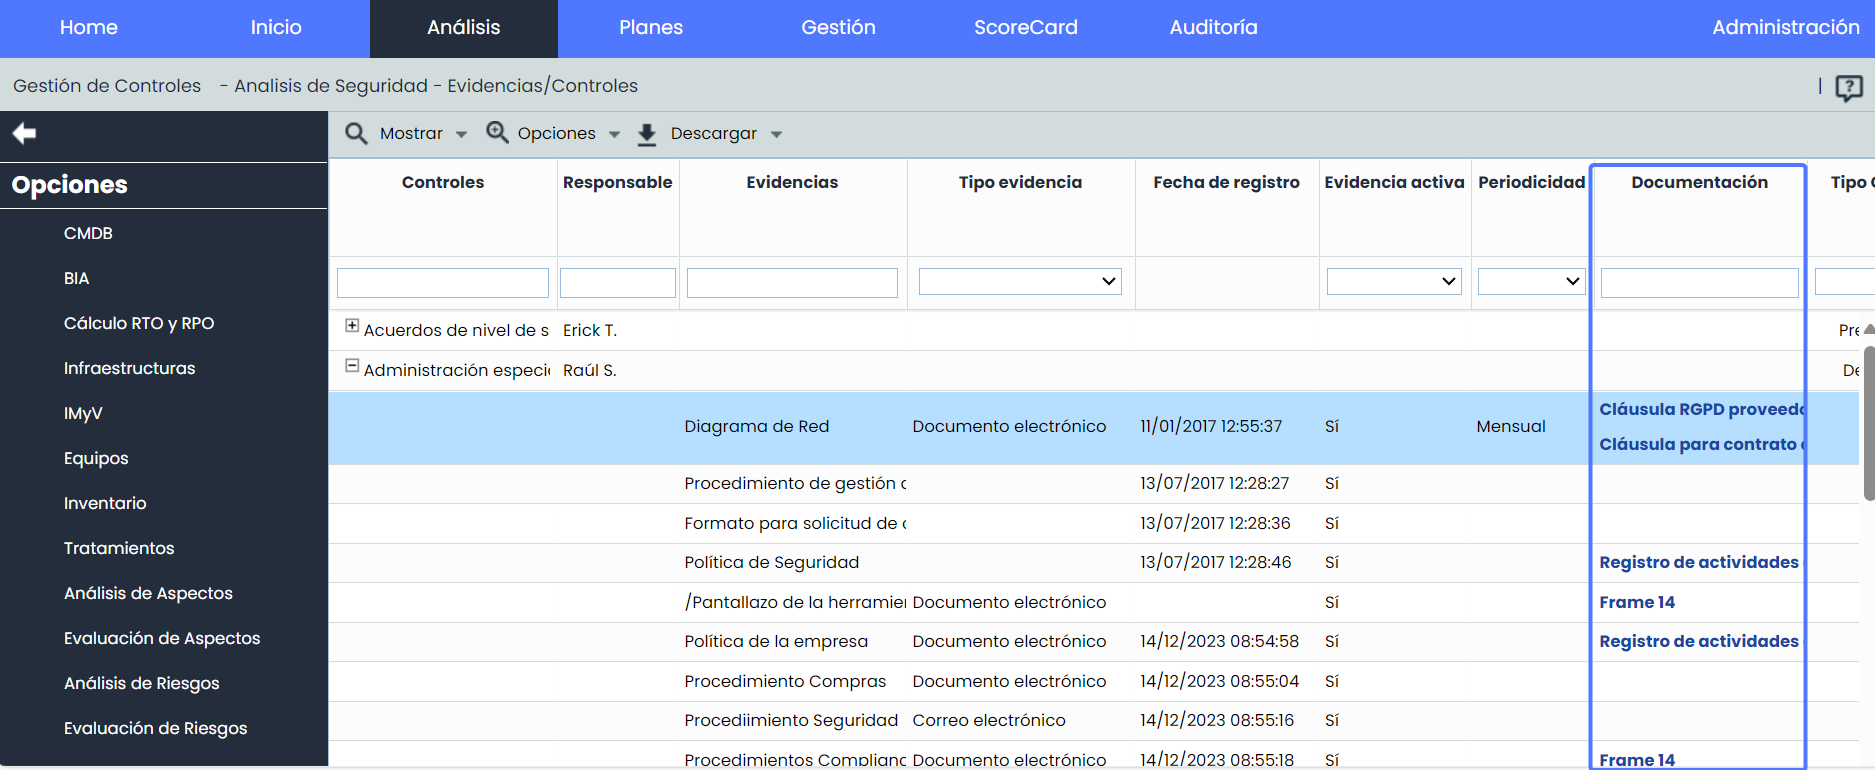Click the back arrow icon in sidebar
The image size is (1875, 770).
[24, 133]
